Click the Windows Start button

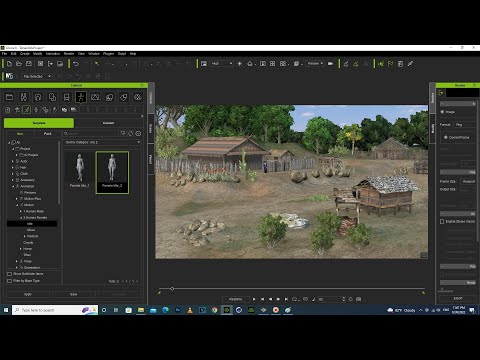click(x=6, y=310)
